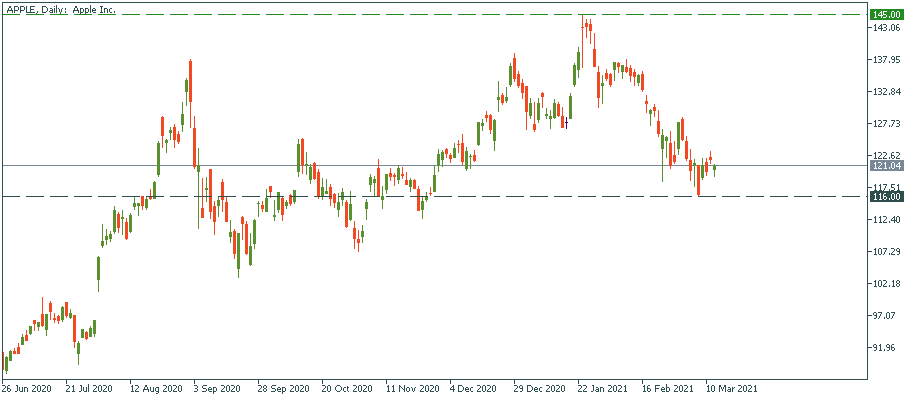The width and height of the screenshot is (915, 400).
Task: Click the purple candle before 22 Jan 2021
Action: click(565, 122)
